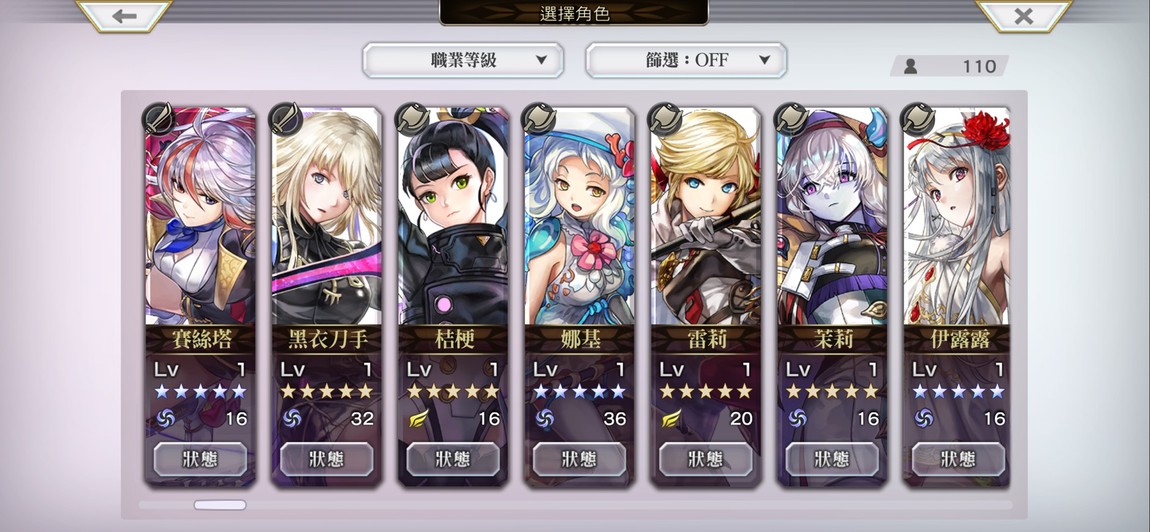This screenshot has height=532, width=1150.
Task: Go back using the left arrow button
Action: click(x=124, y=15)
